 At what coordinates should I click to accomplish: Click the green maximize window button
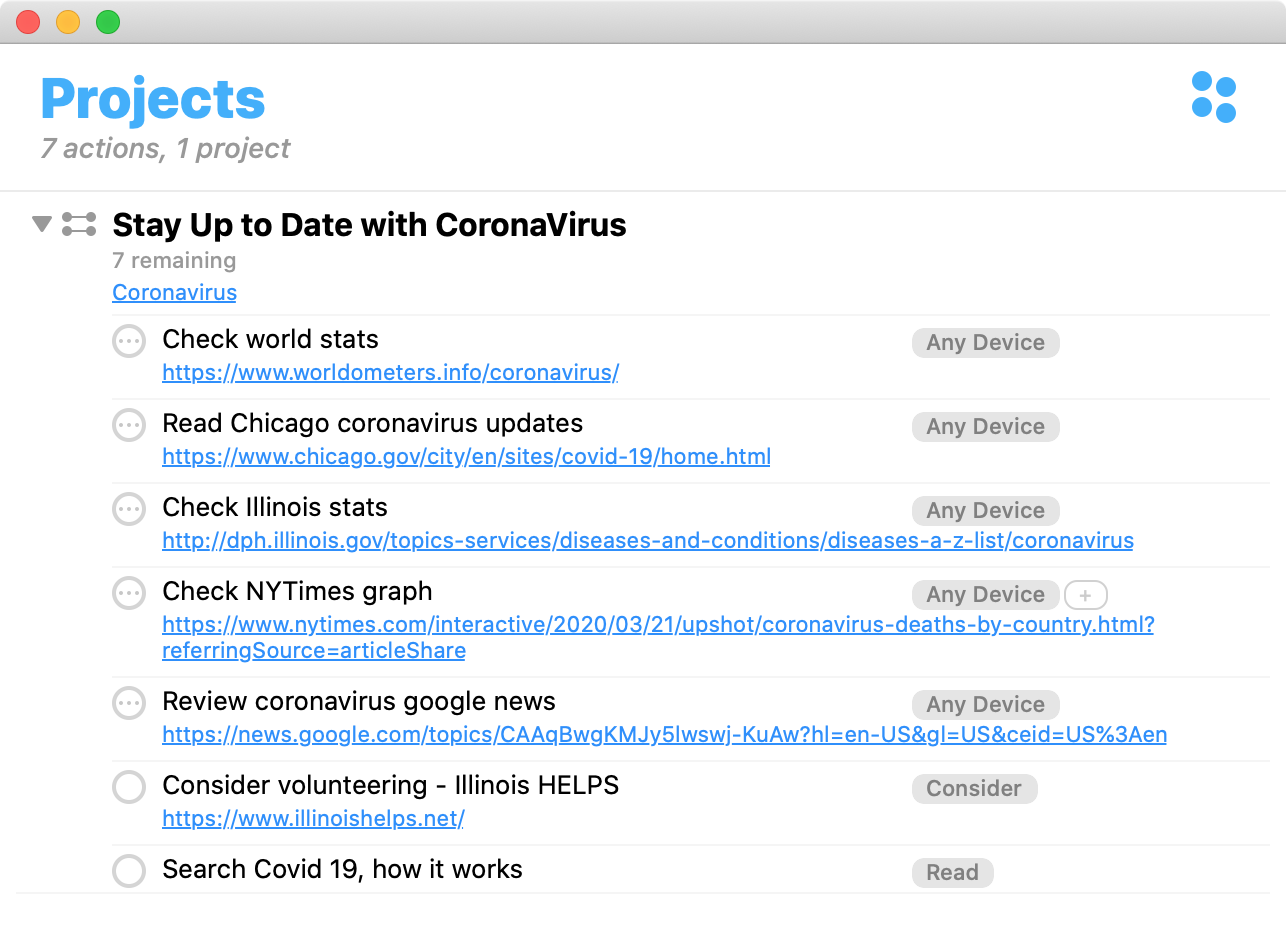108,22
